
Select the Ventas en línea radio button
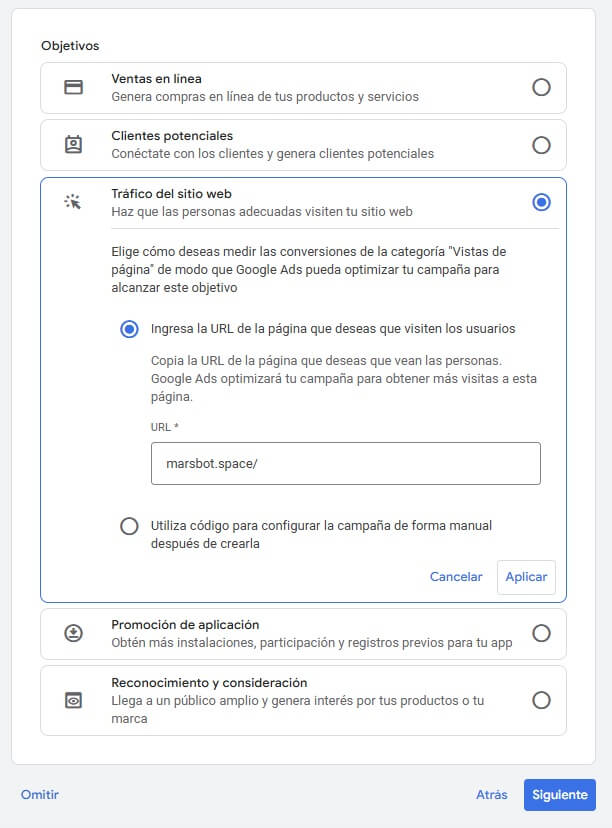coord(541,87)
